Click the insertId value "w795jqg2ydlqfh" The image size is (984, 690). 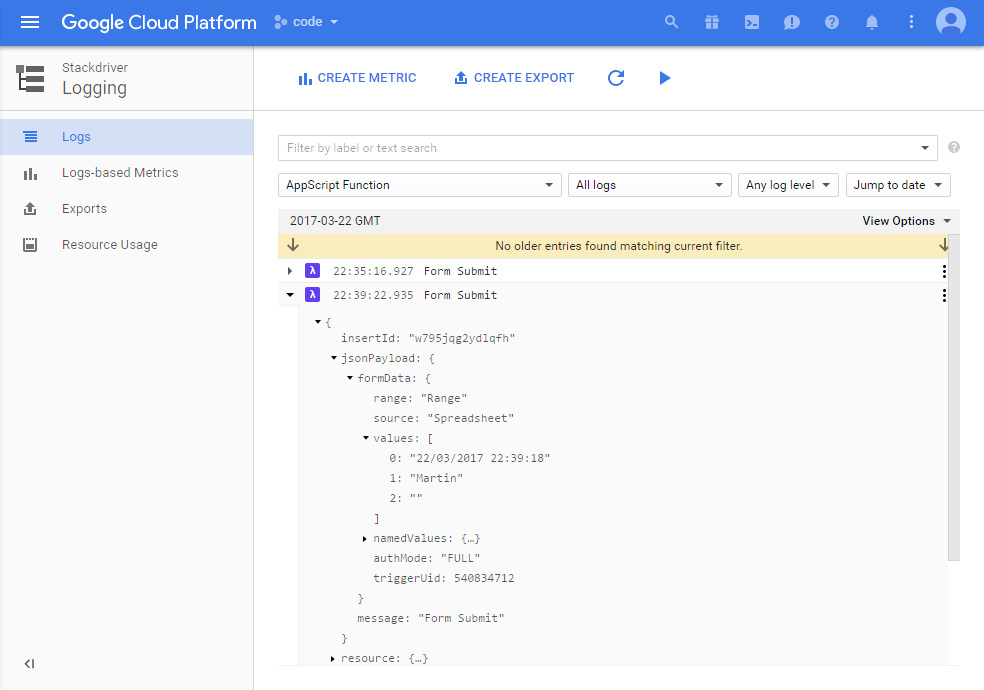click(462, 338)
